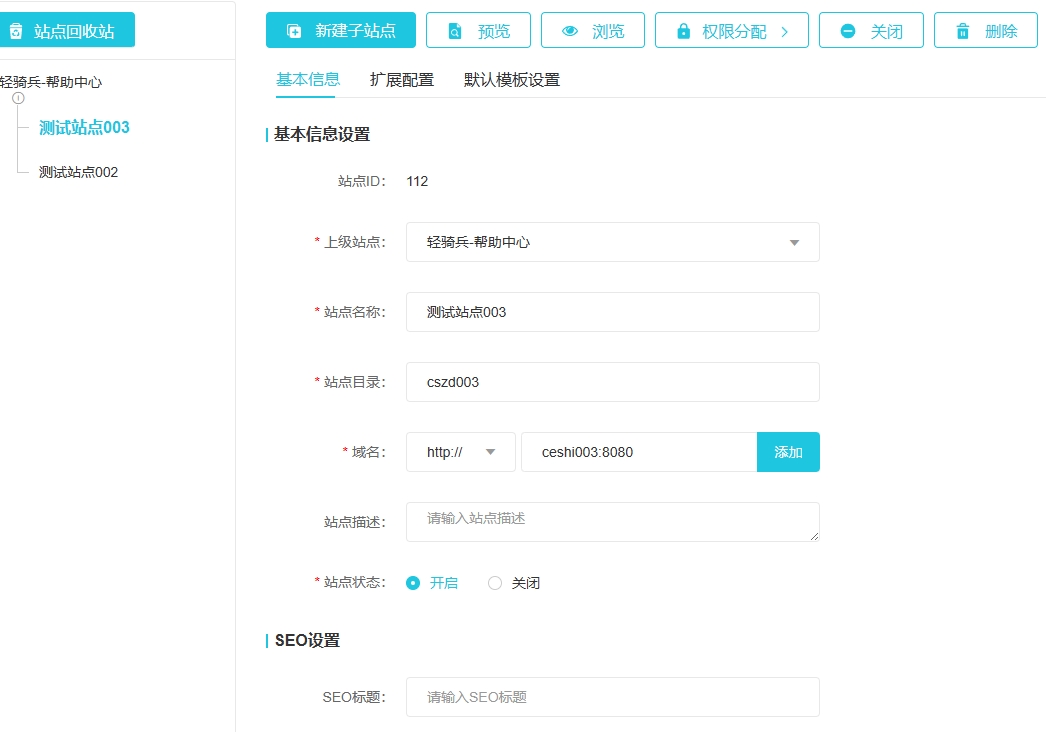Click the 预览 document search icon

click(x=455, y=31)
